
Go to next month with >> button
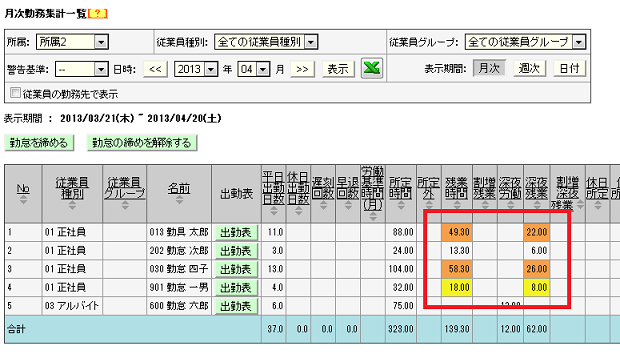302,70
